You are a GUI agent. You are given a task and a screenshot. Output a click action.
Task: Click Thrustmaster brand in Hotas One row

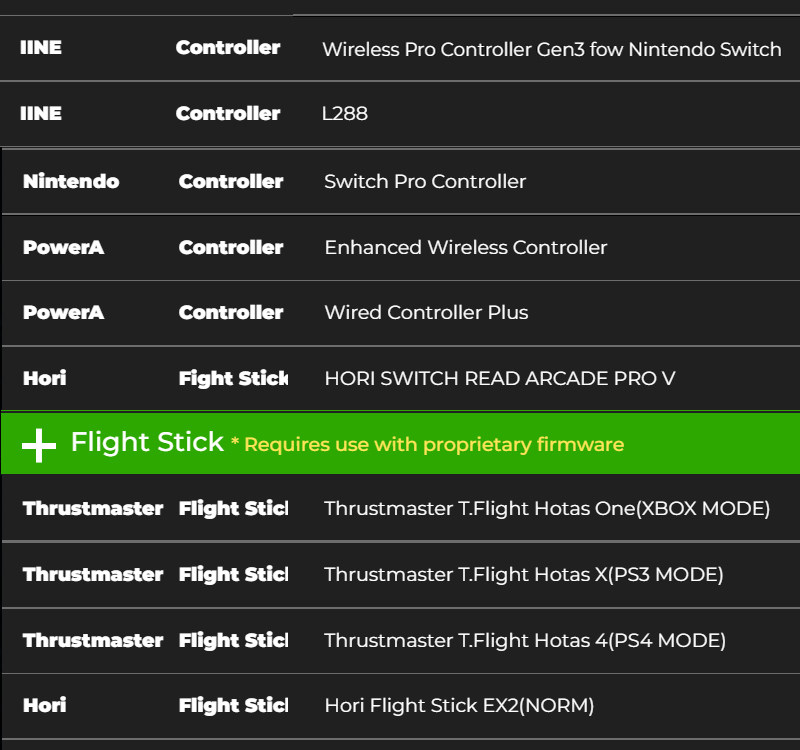tap(92, 509)
